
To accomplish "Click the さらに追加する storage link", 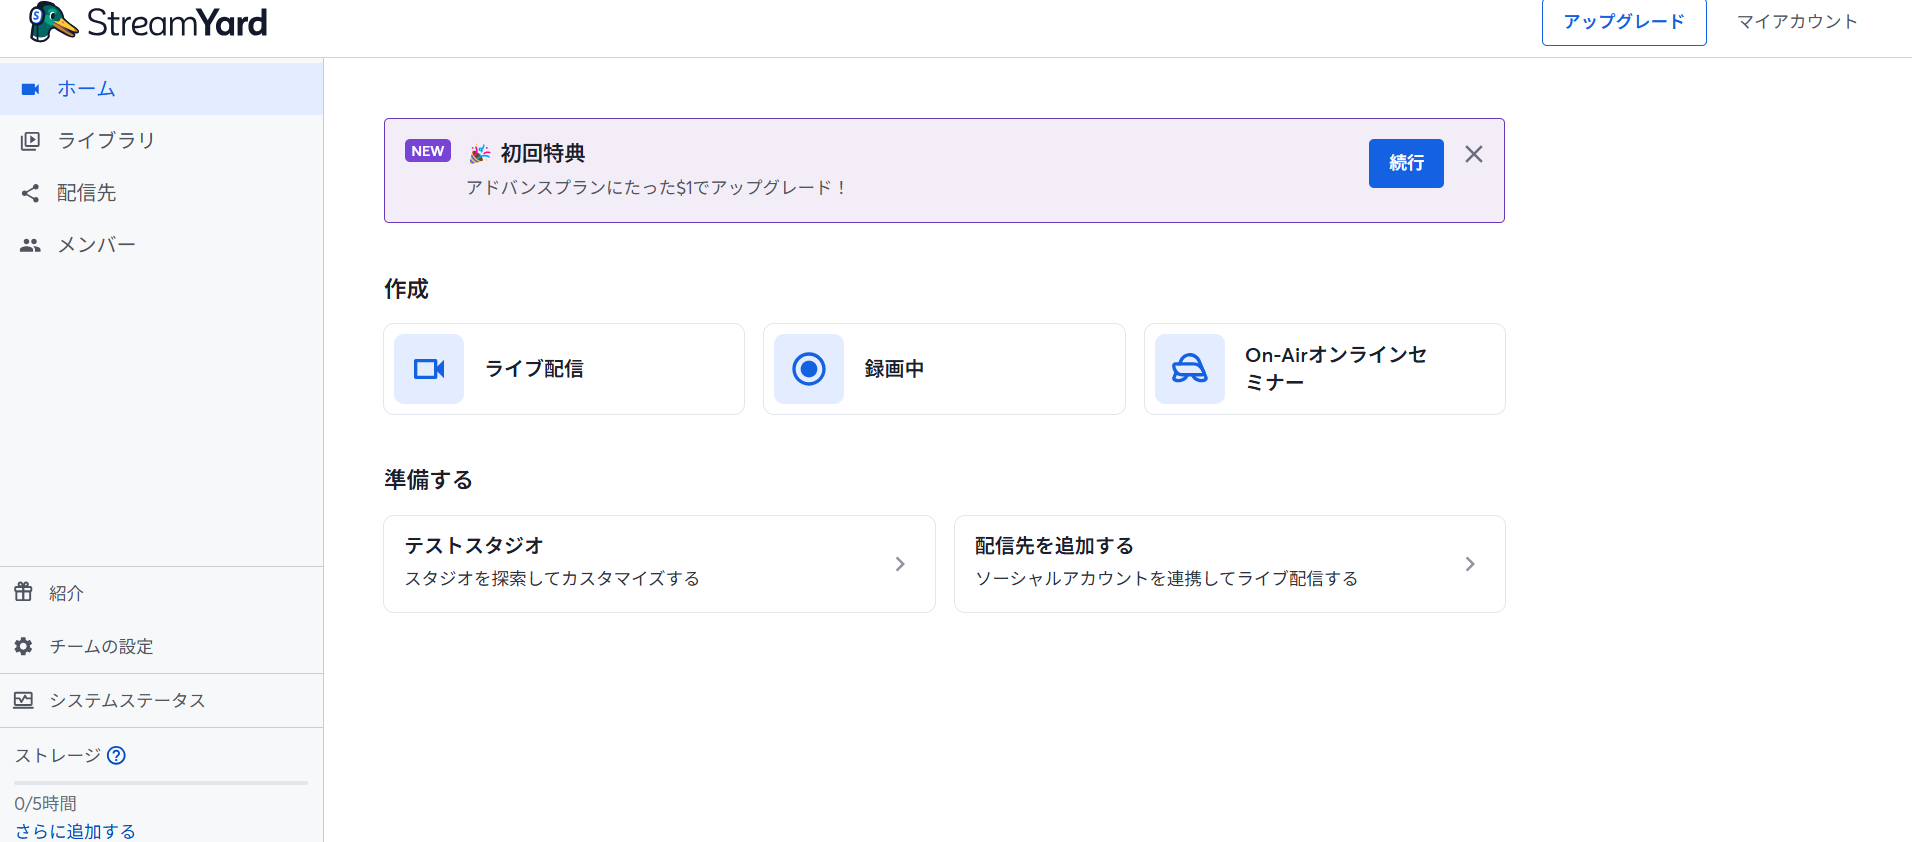I will (75, 831).
